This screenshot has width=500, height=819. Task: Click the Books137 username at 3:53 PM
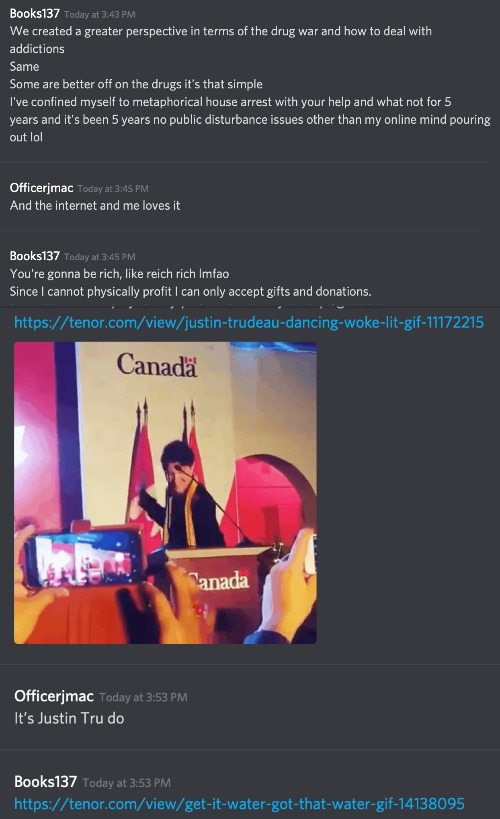tap(45, 781)
